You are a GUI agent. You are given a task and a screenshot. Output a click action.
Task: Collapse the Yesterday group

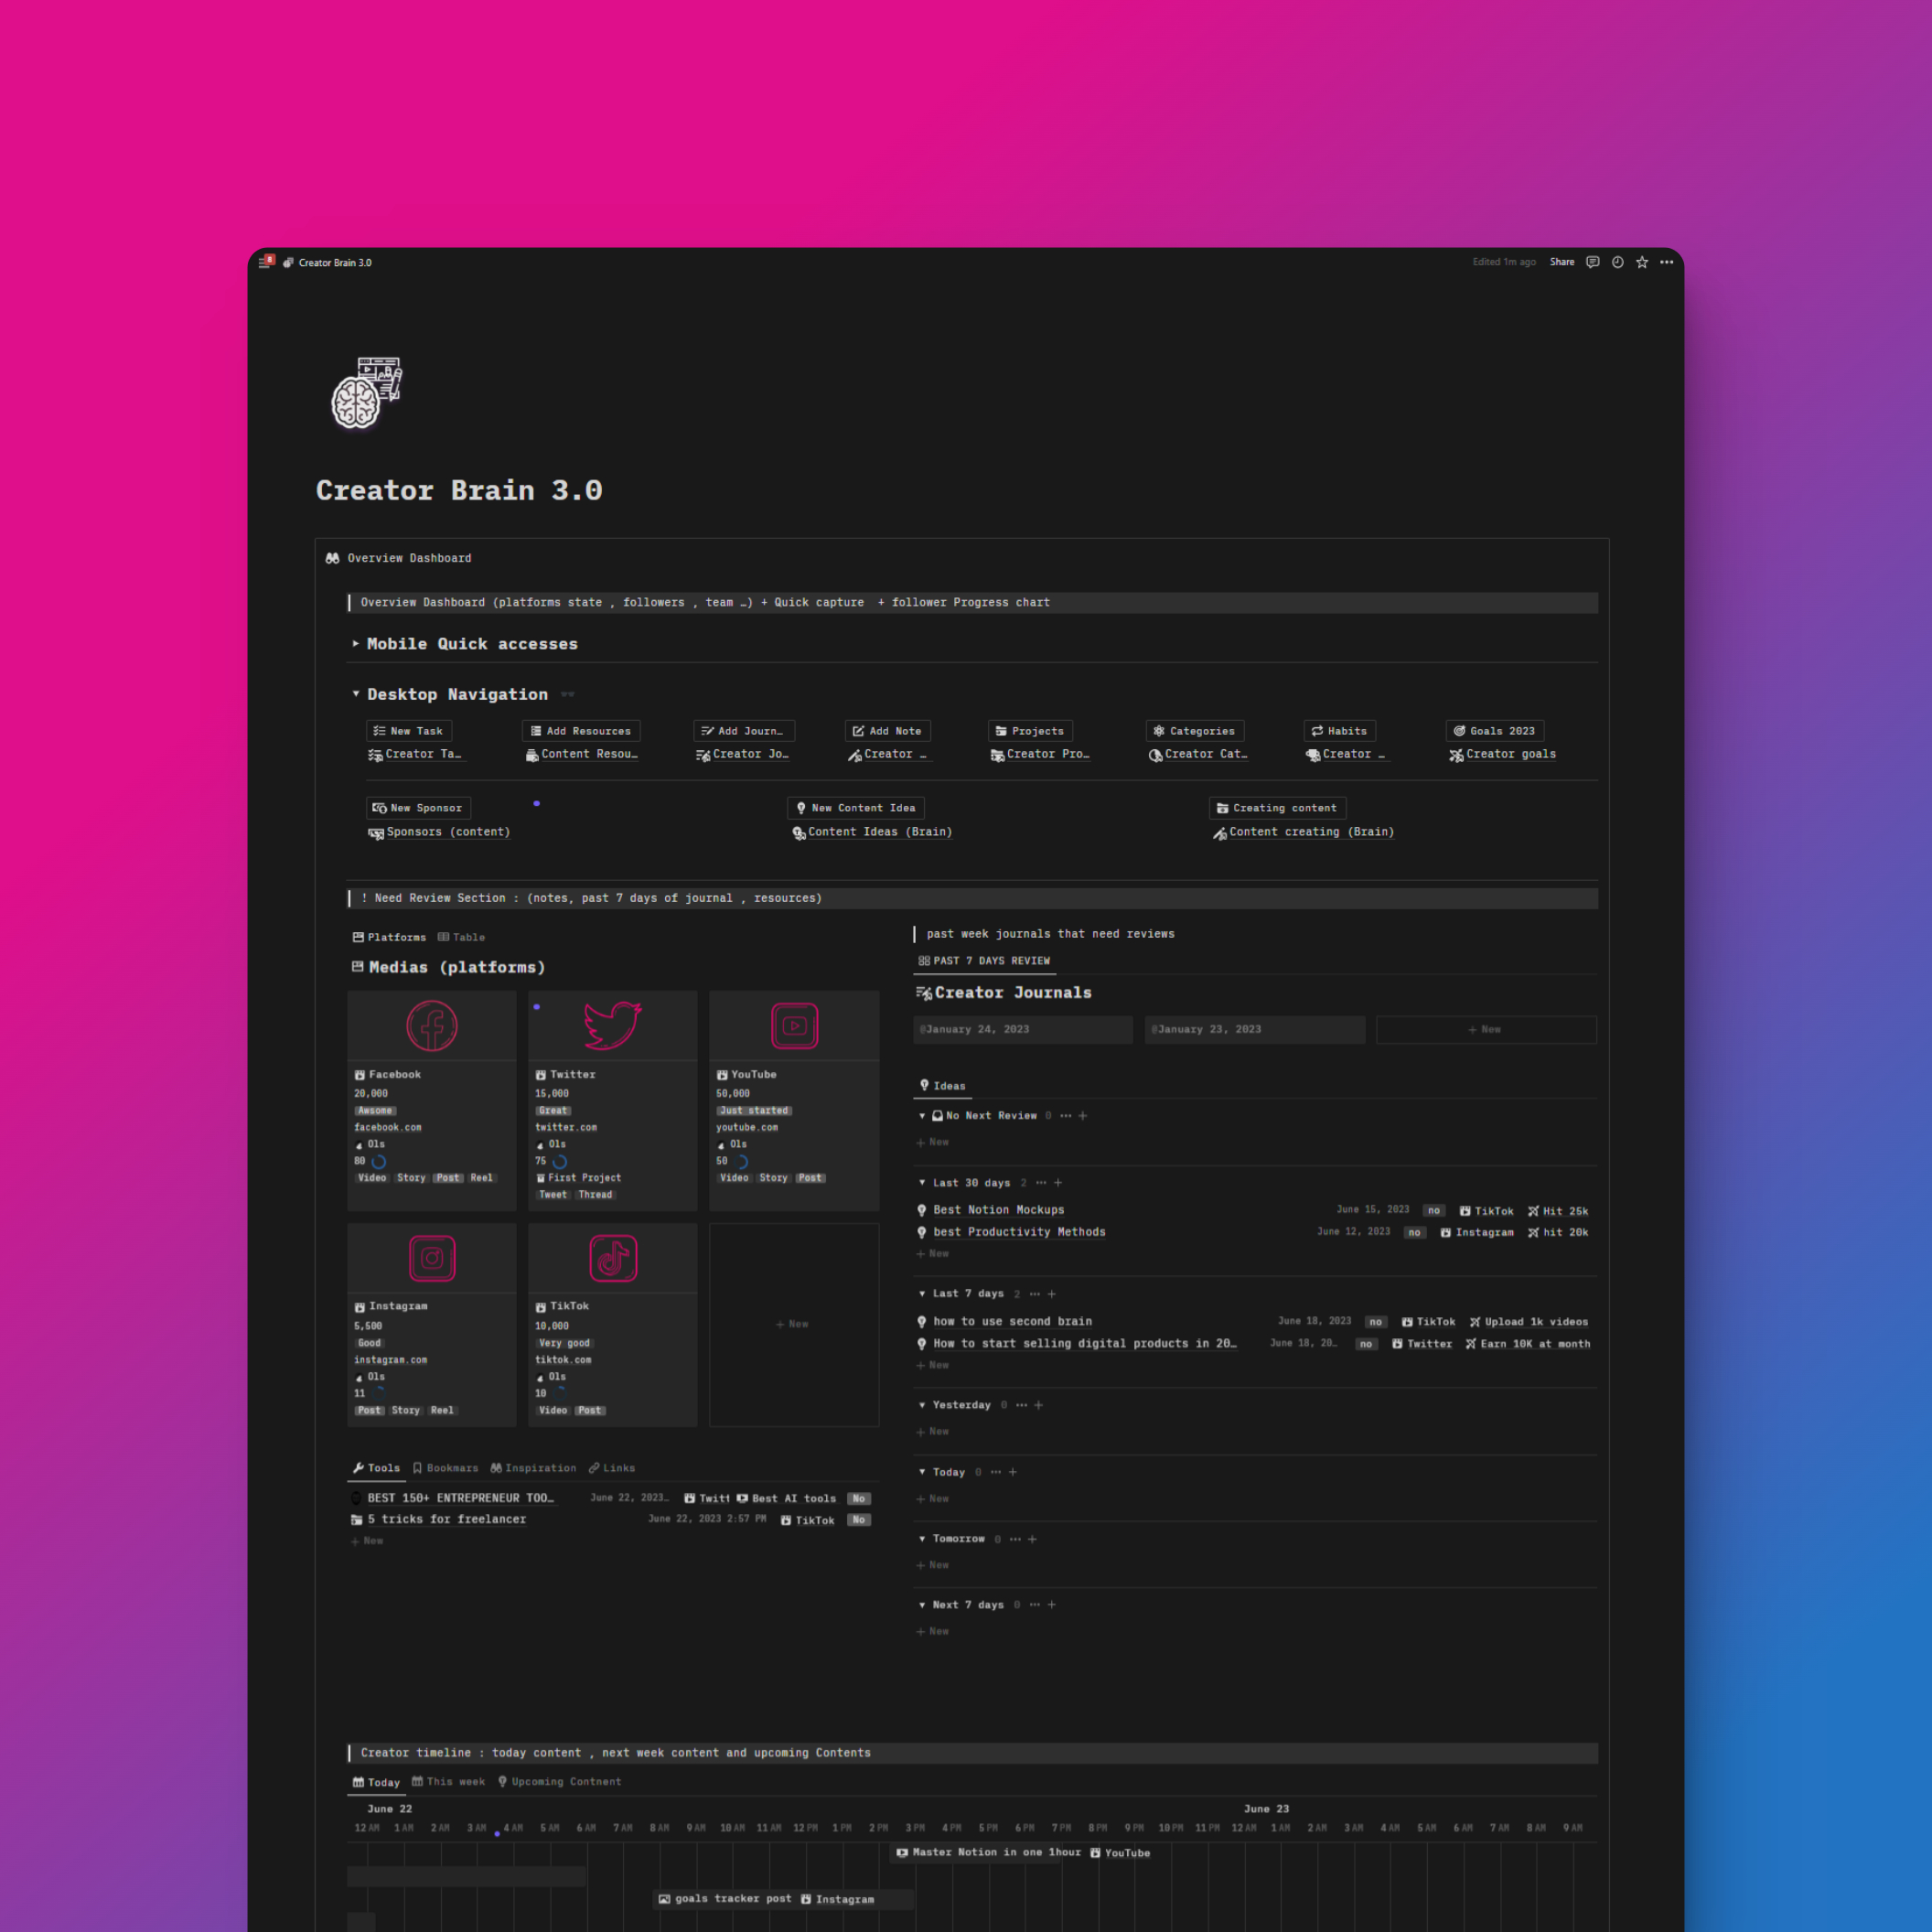pyautogui.click(x=922, y=1405)
